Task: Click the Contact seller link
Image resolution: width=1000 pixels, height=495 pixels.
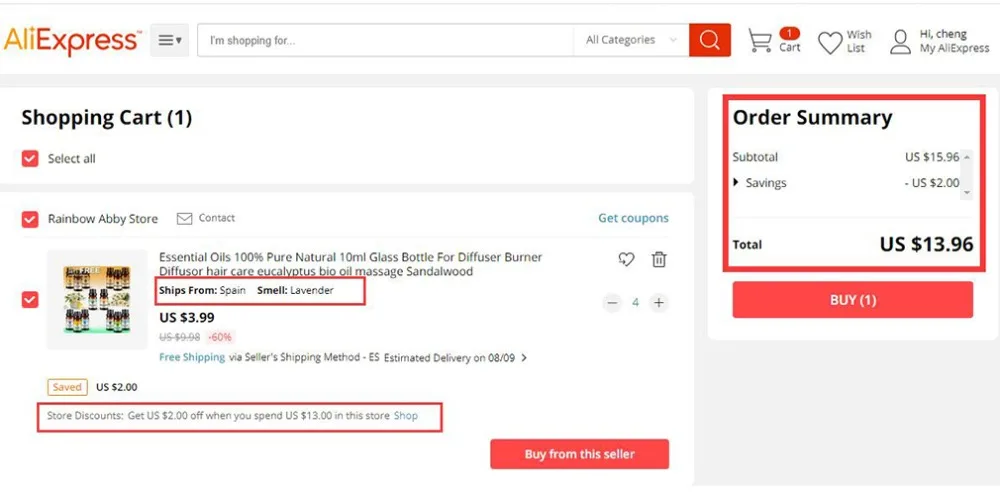Action: click(217, 218)
